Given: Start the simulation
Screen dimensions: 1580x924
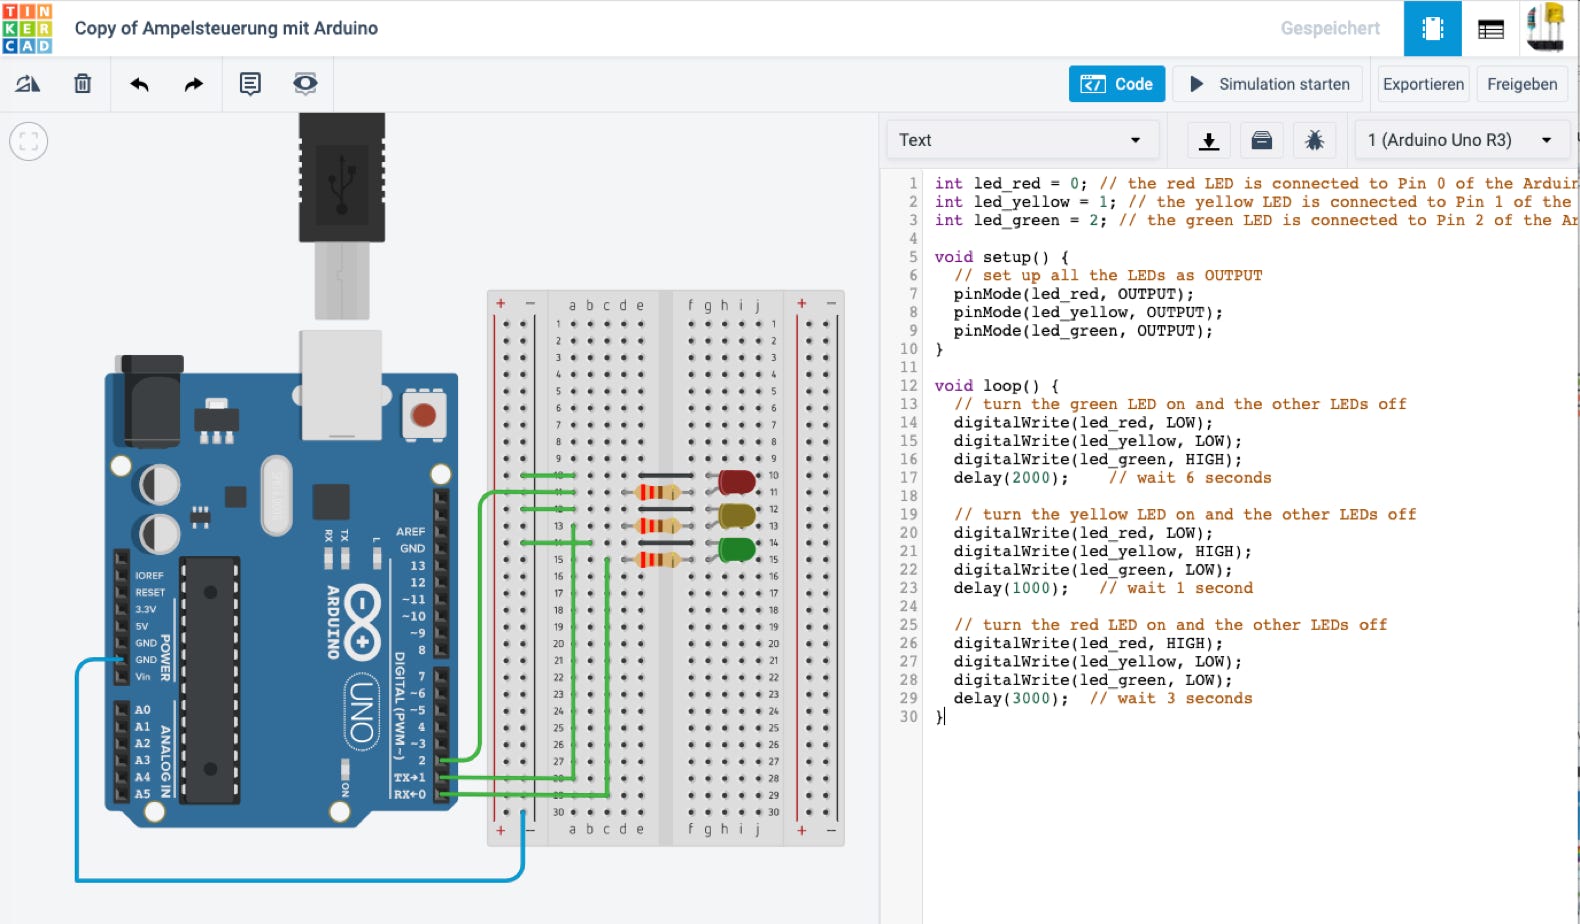Looking at the screenshot, I should coord(1270,84).
